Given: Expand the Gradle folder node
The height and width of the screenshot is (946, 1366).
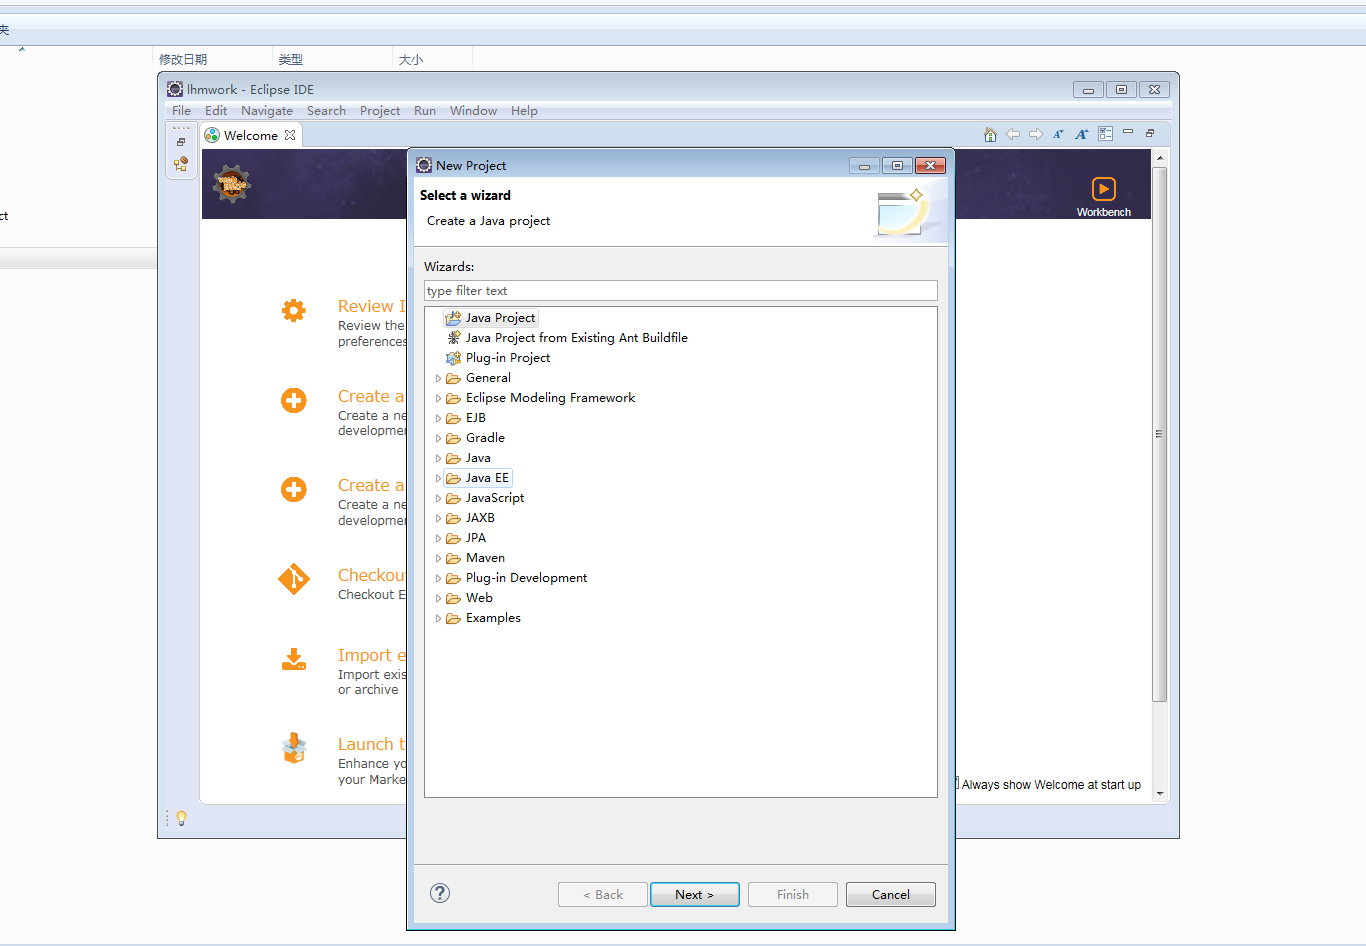Looking at the screenshot, I should pos(438,438).
